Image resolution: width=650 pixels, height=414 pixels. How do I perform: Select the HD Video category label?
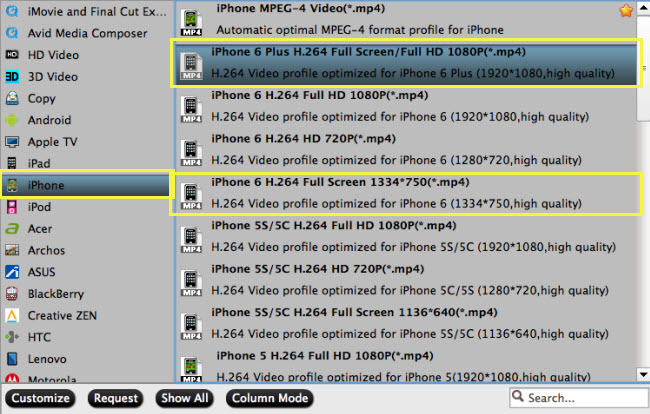point(53,55)
